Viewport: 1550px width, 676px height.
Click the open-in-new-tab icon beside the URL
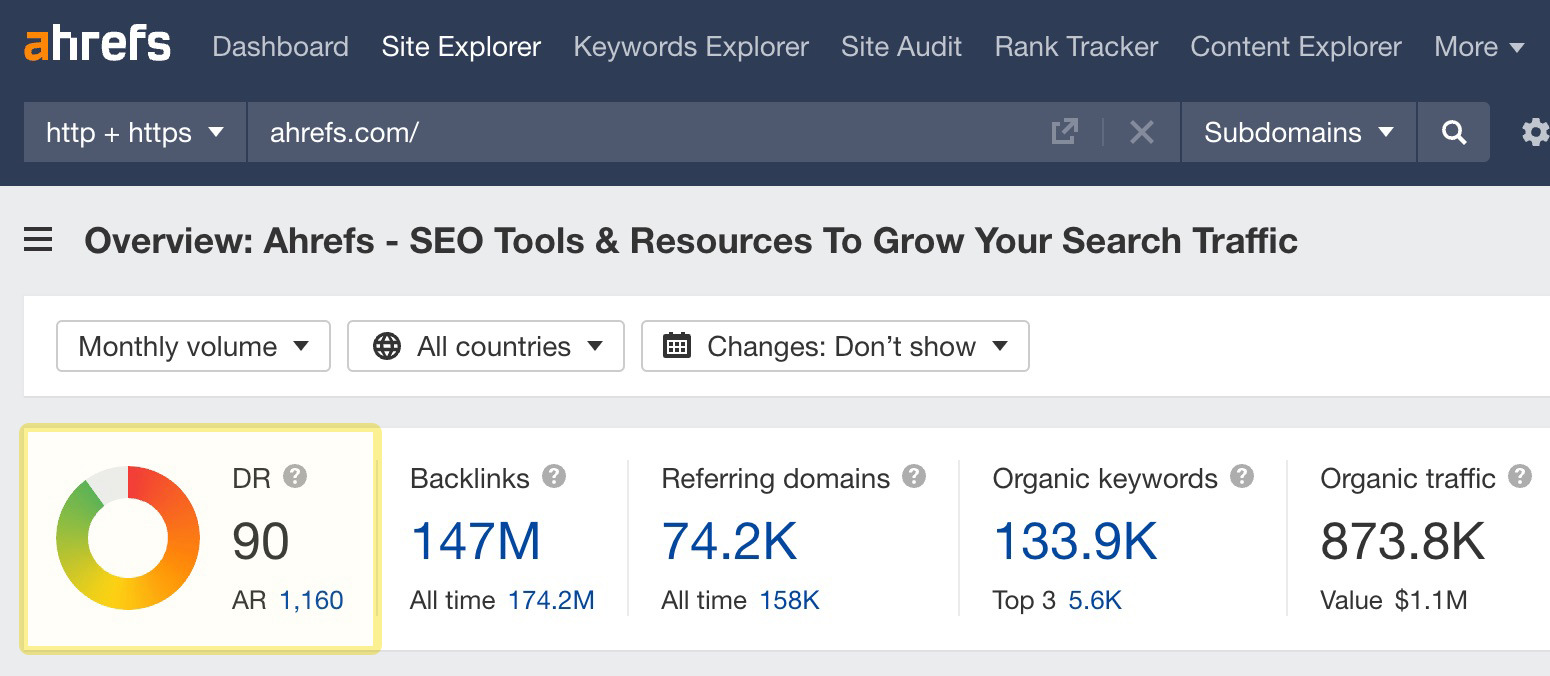pyautogui.click(x=1065, y=131)
